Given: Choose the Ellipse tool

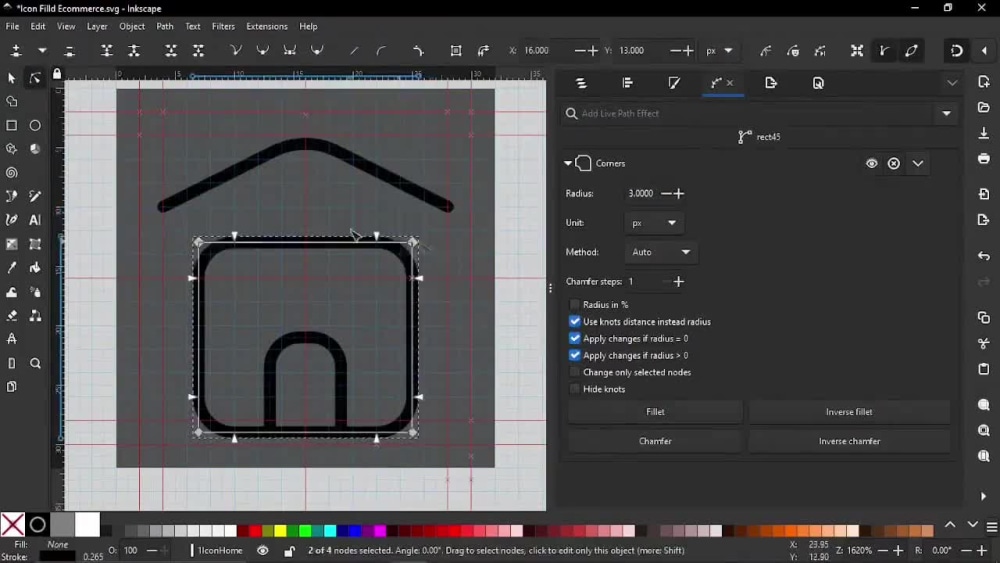Looking at the screenshot, I should point(35,126).
